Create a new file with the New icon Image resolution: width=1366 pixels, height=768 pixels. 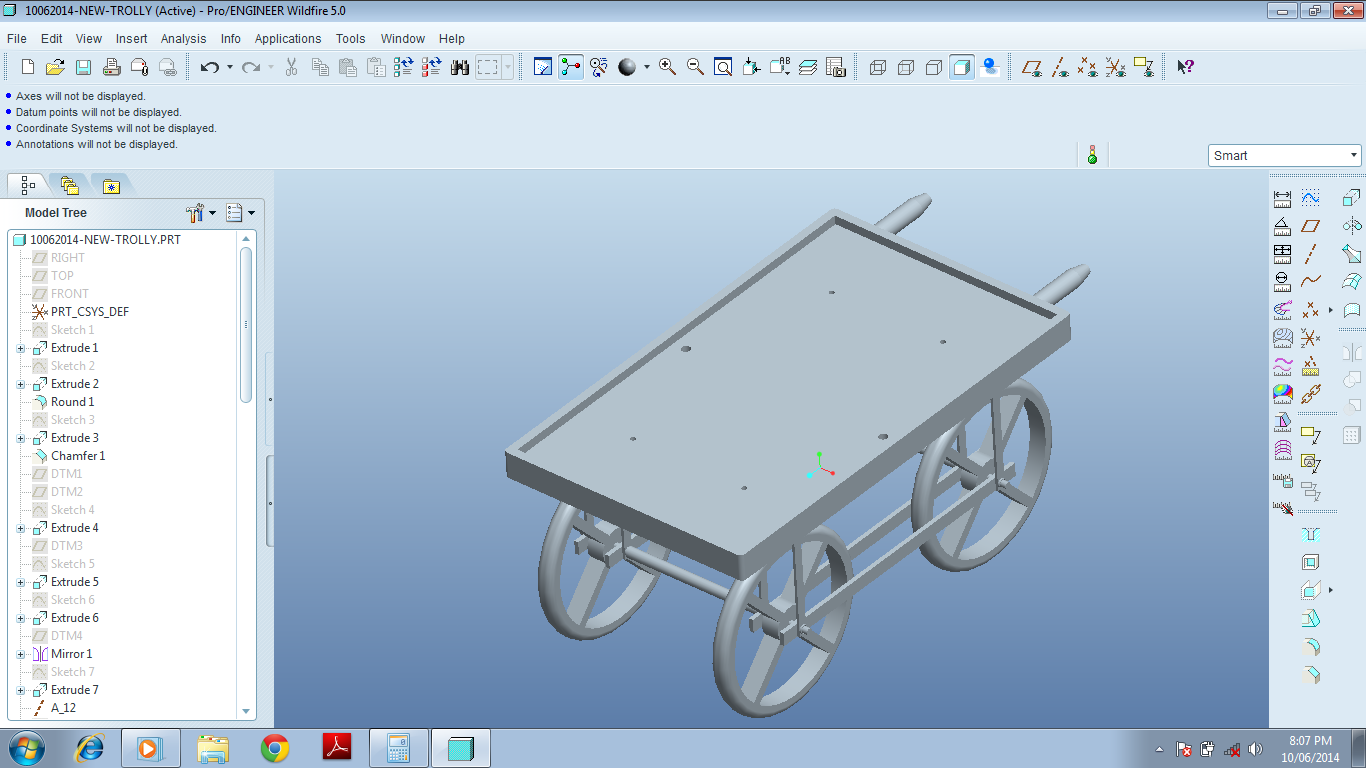point(28,67)
